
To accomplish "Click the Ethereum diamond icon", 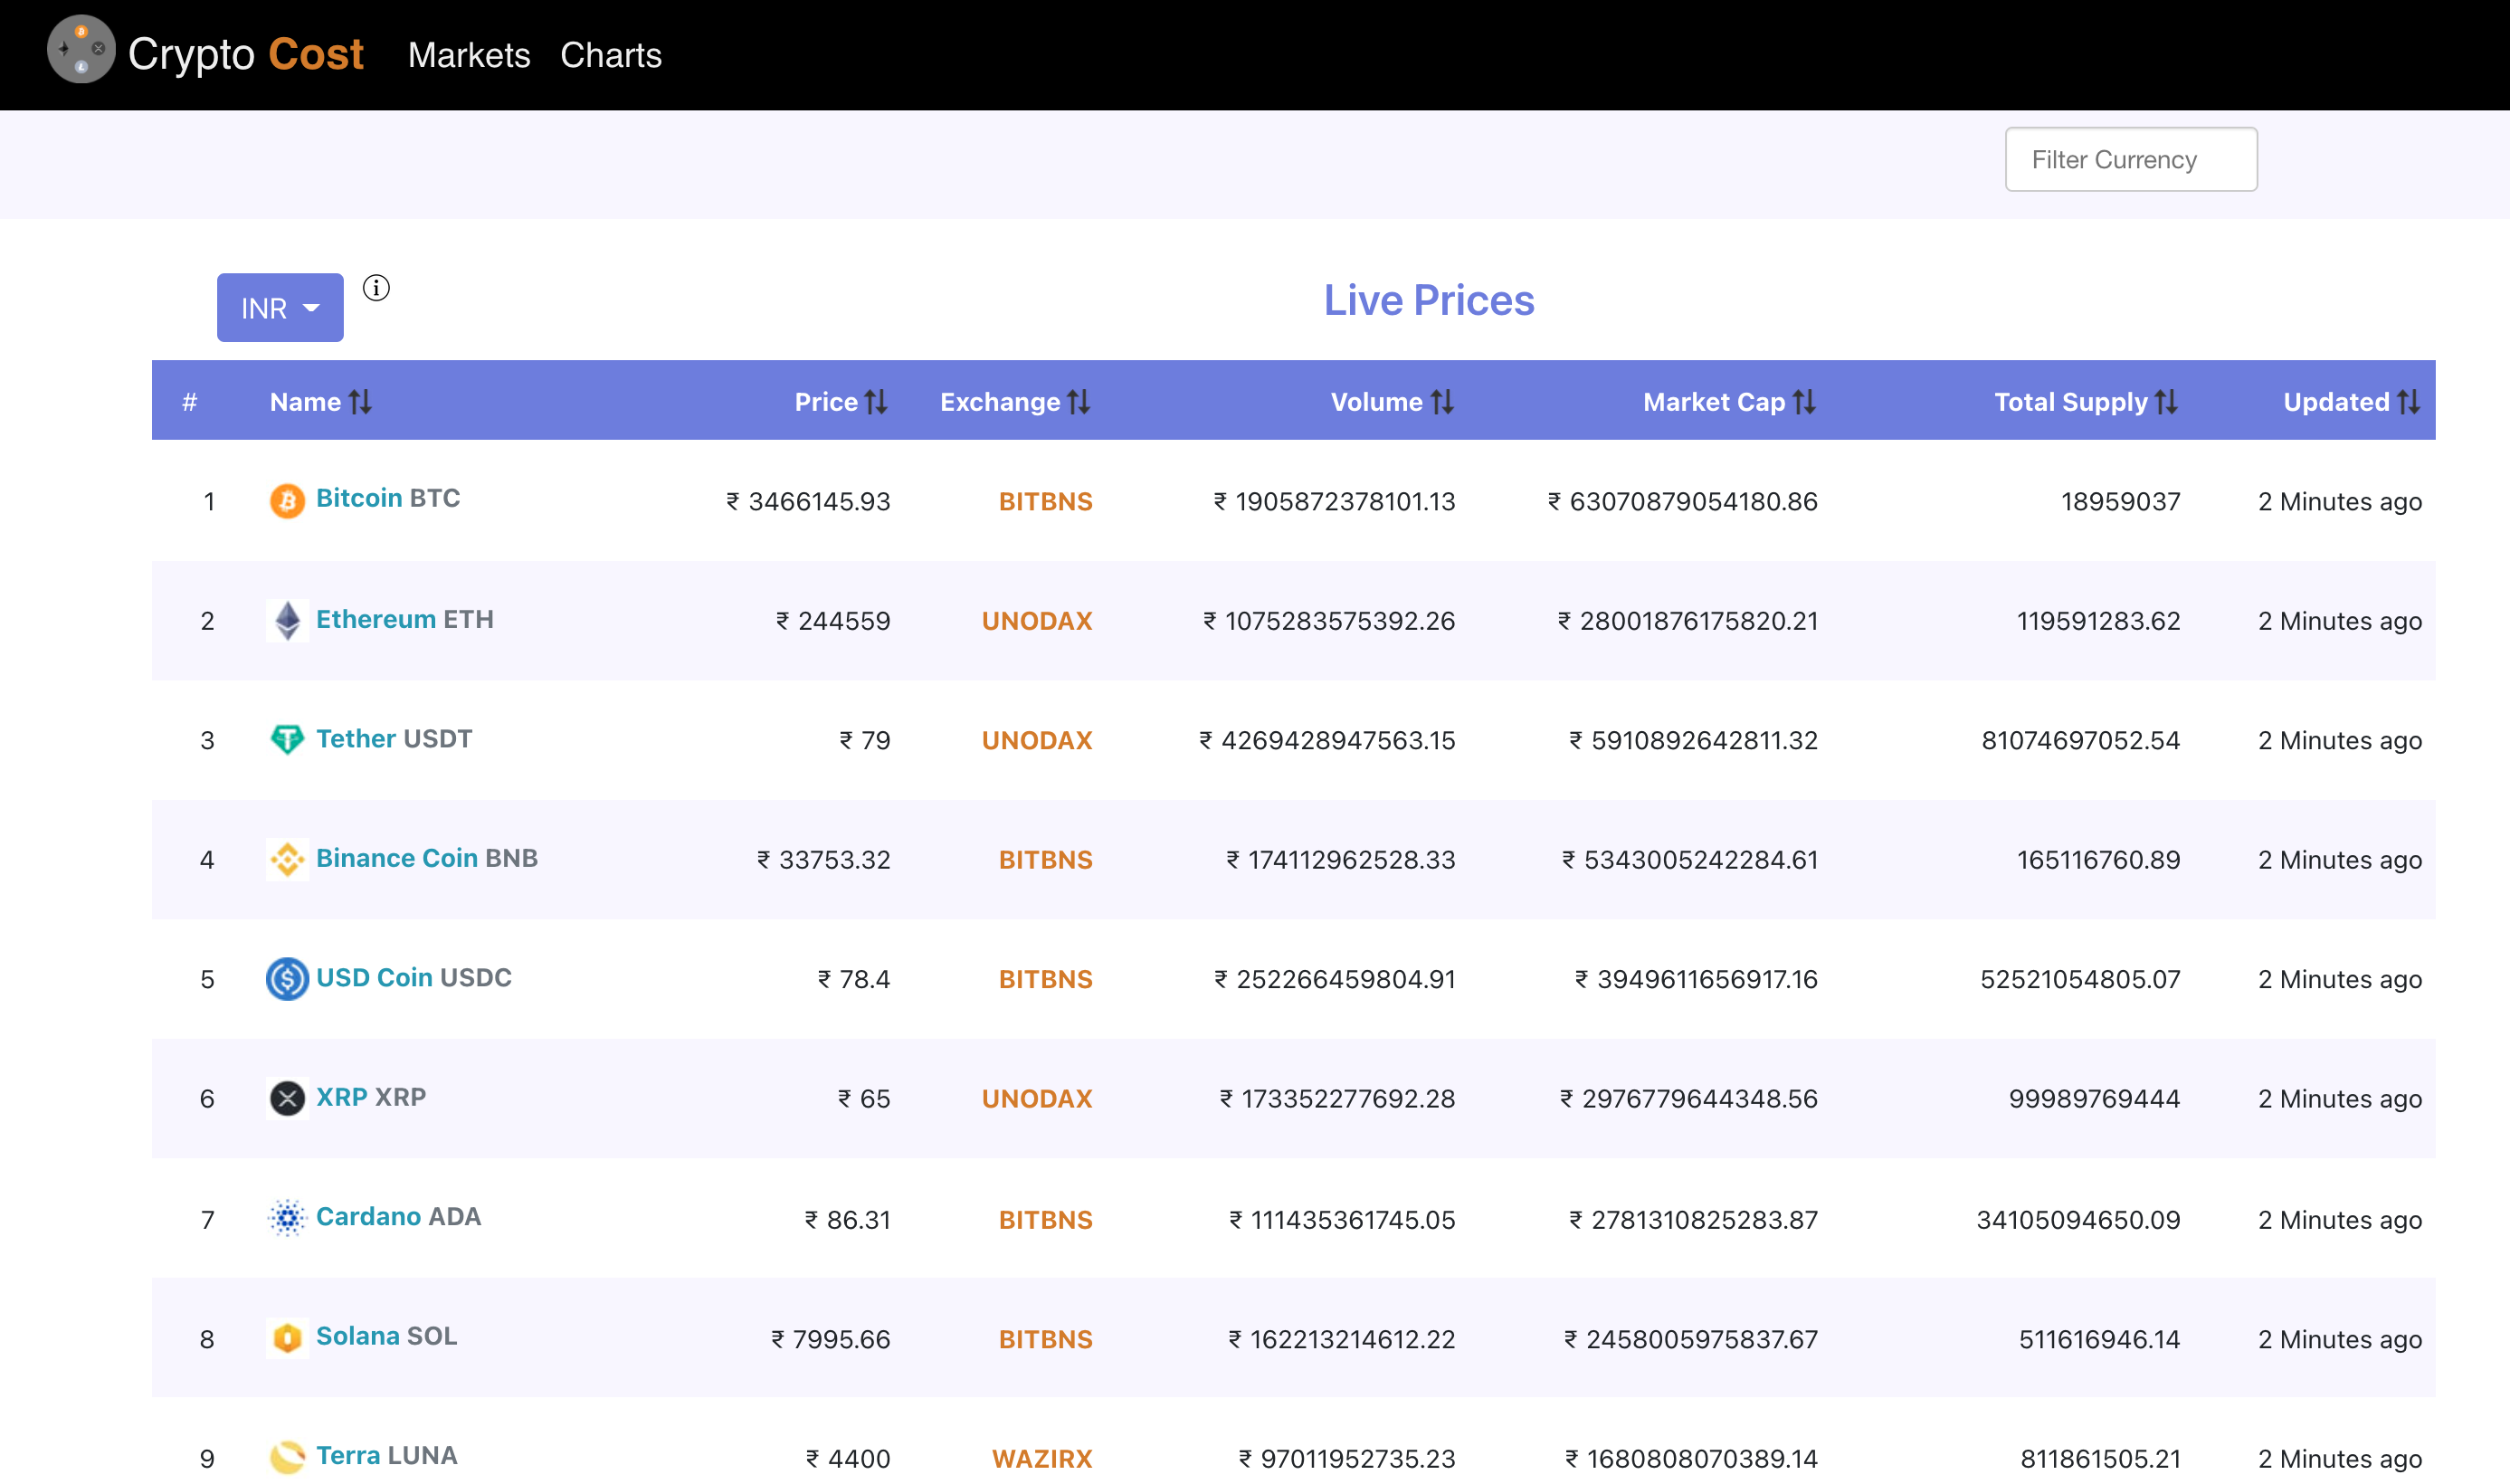I will pos(287,620).
